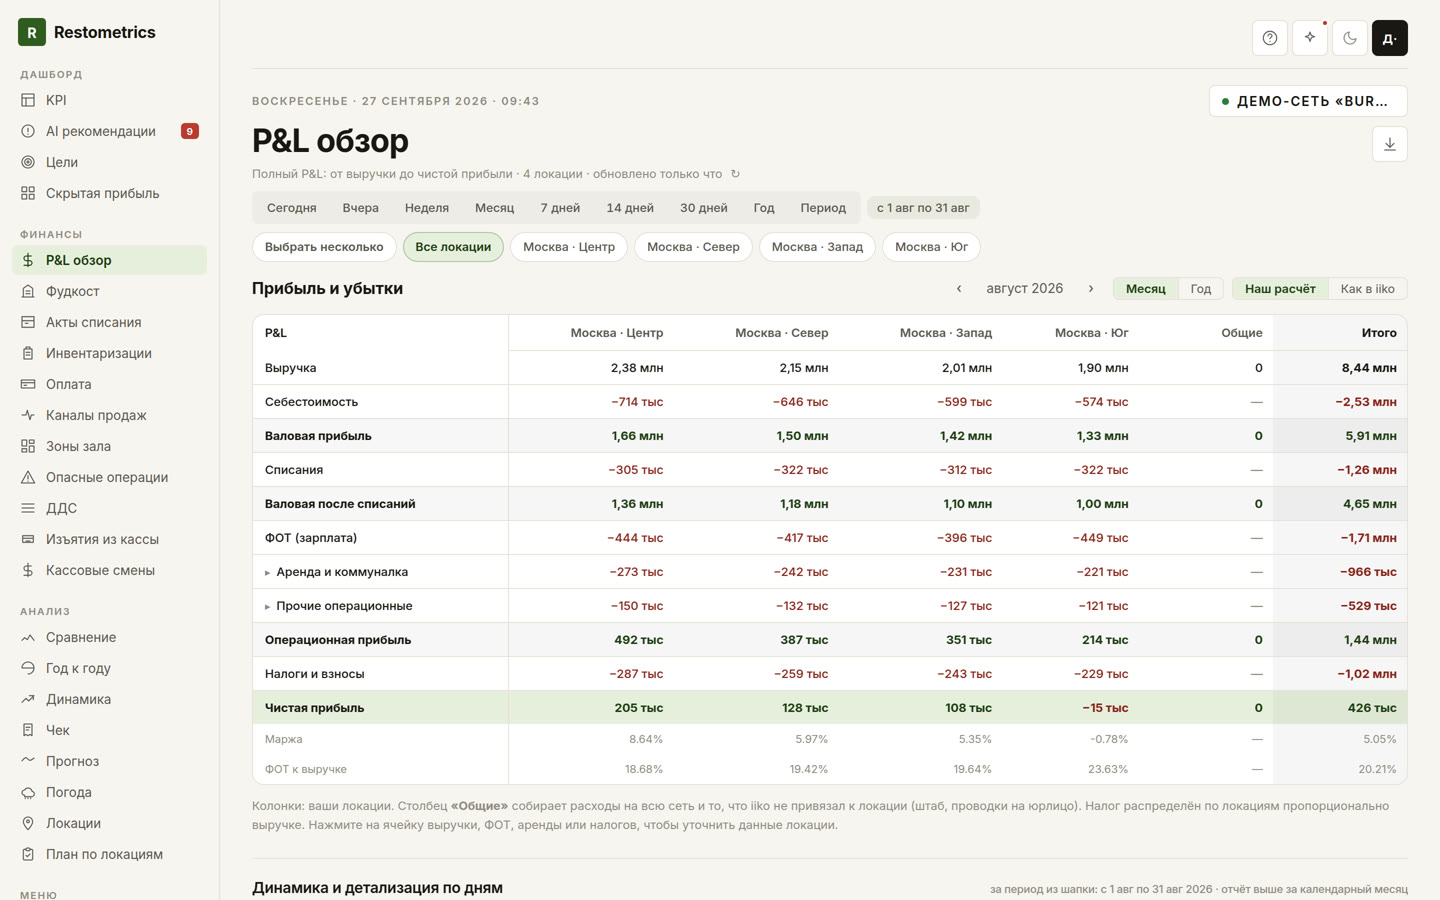
Task: Filter by Москва · Север chip
Action: 693,247
